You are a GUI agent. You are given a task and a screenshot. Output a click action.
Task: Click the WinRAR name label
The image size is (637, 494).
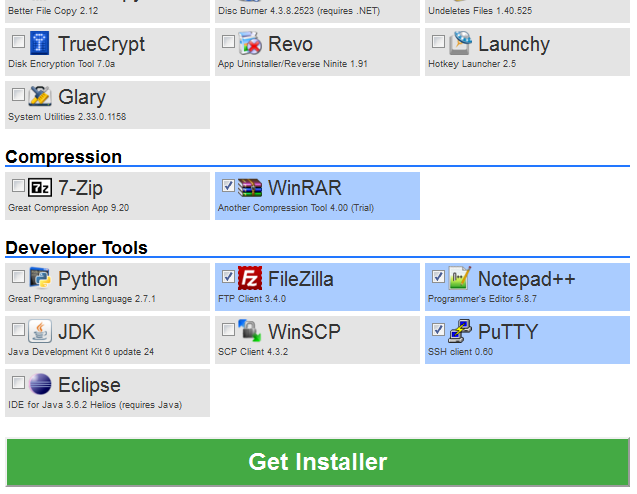[305, 188]
